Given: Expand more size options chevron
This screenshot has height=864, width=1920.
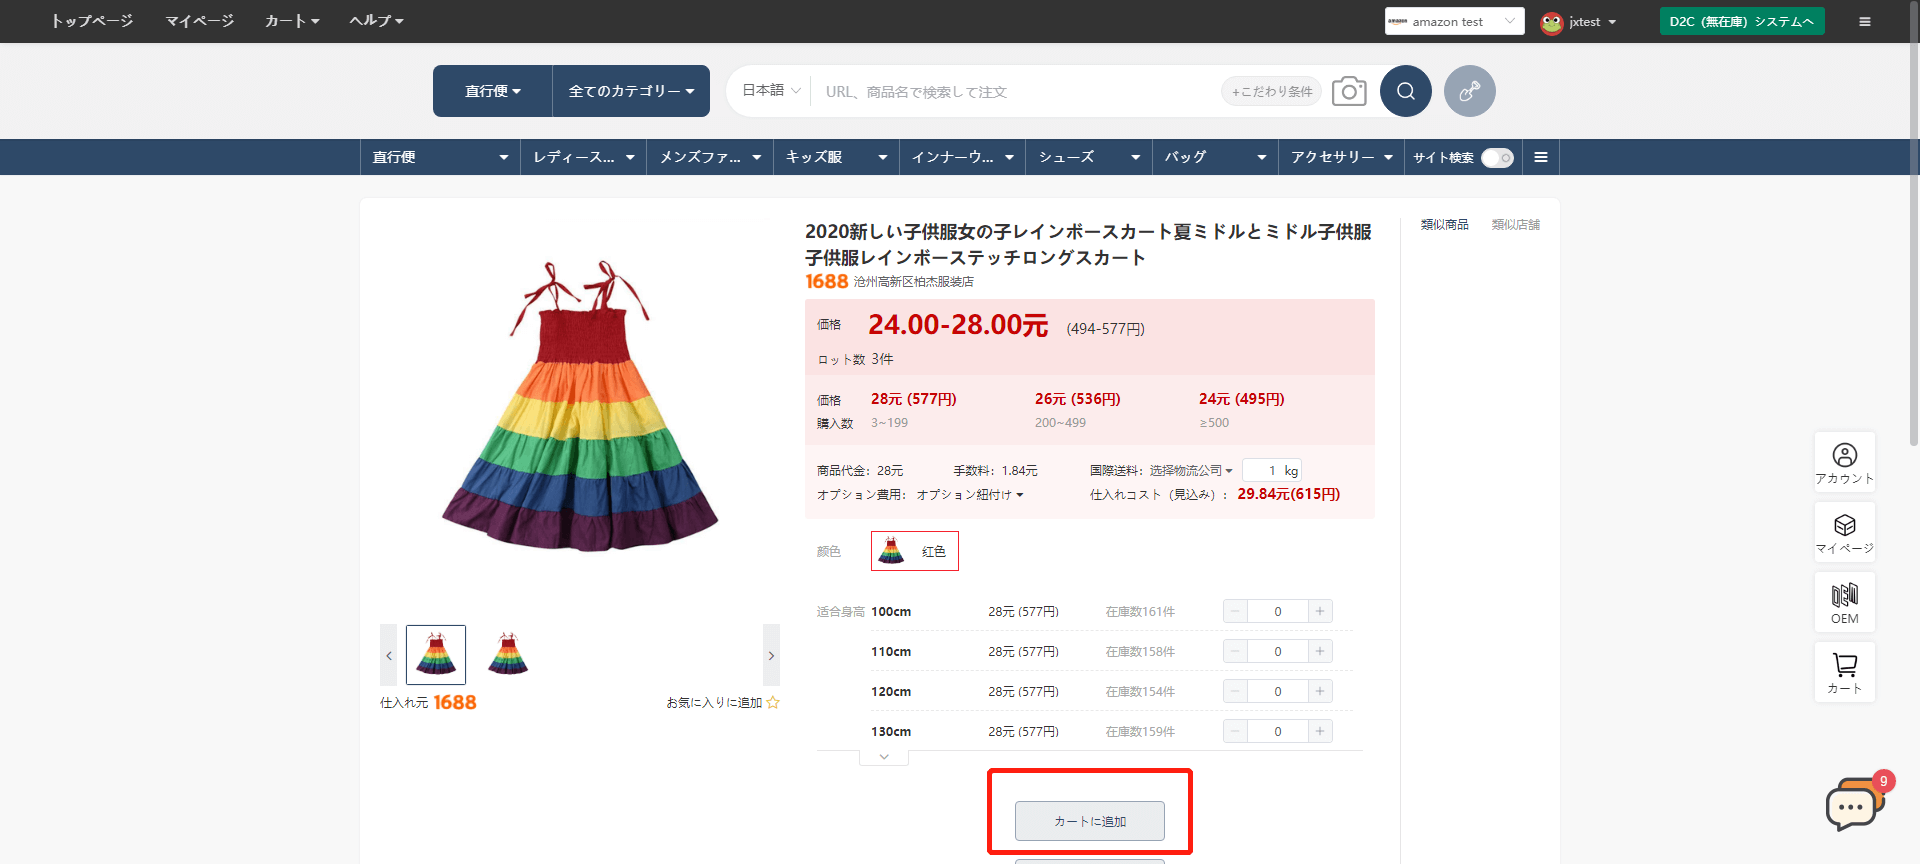Looking at the screenshot, I should tap(884, 757).
